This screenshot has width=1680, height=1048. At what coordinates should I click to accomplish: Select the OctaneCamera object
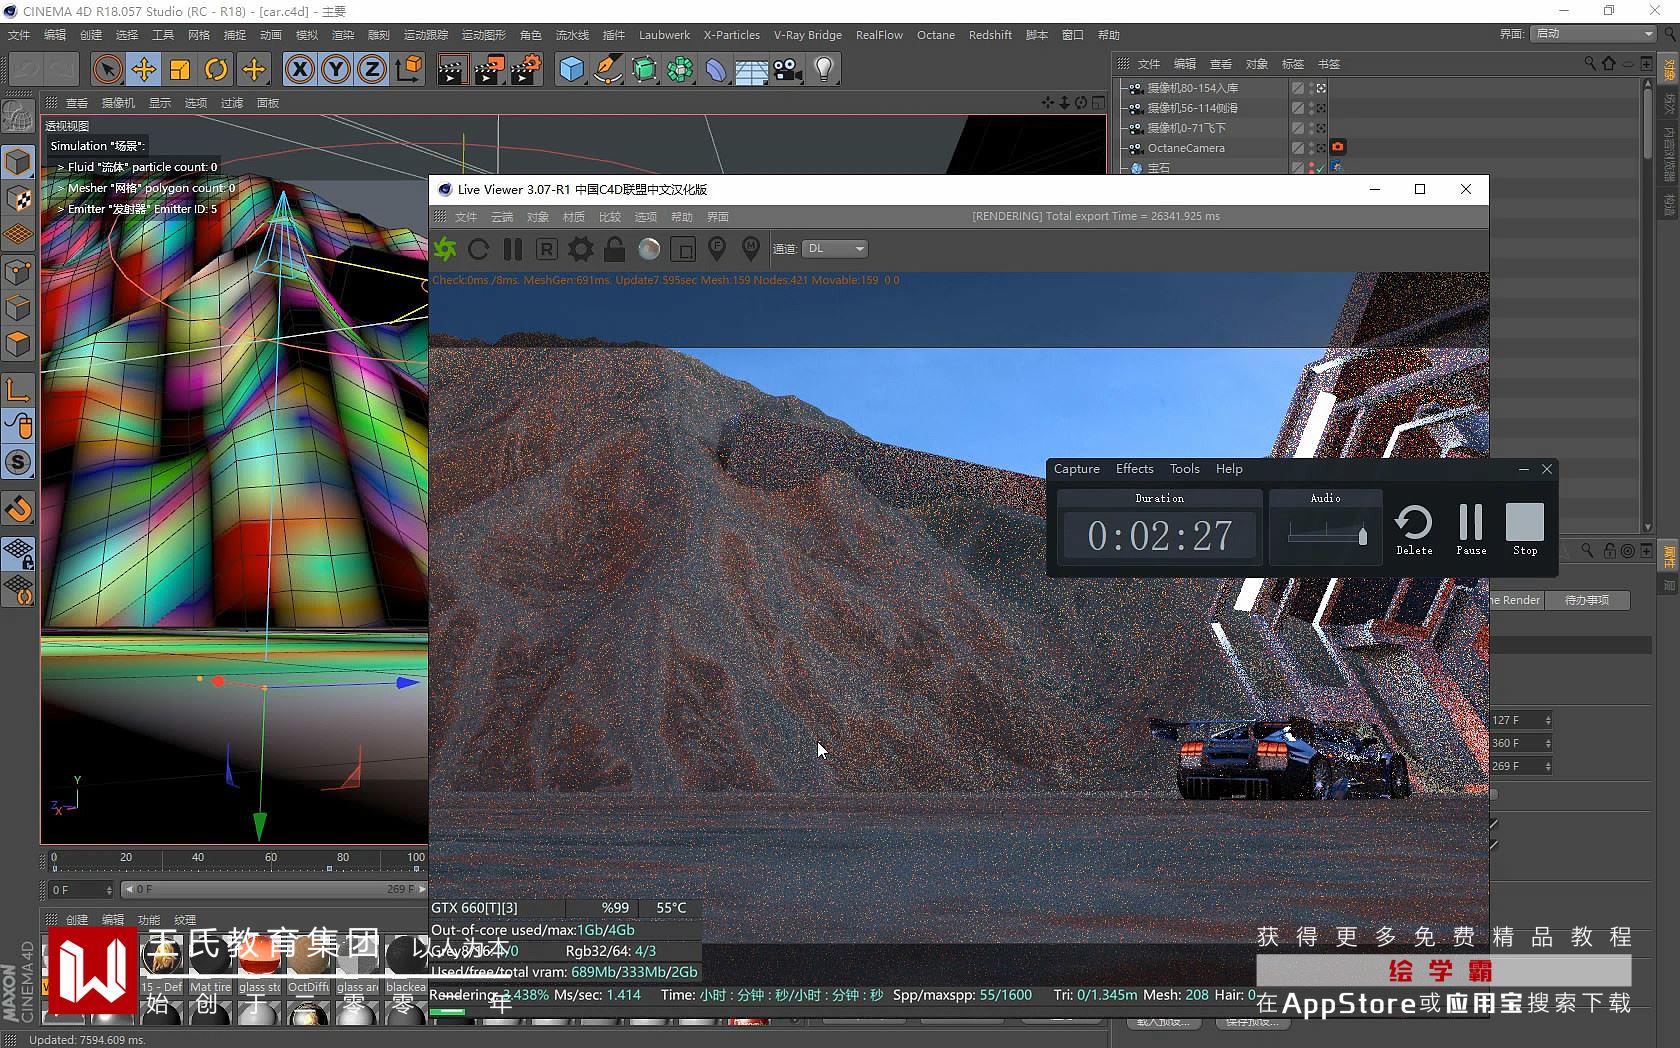click(x=1186, y=148)
